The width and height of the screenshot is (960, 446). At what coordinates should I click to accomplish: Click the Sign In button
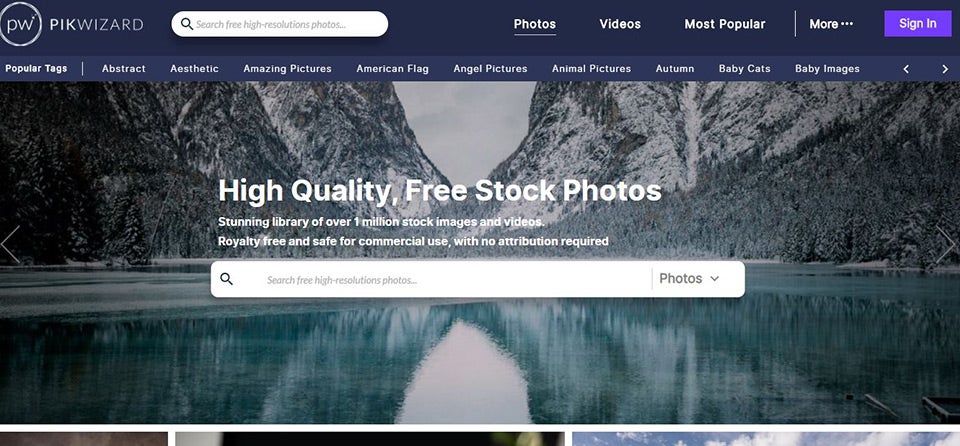click(x=917, y=23)
